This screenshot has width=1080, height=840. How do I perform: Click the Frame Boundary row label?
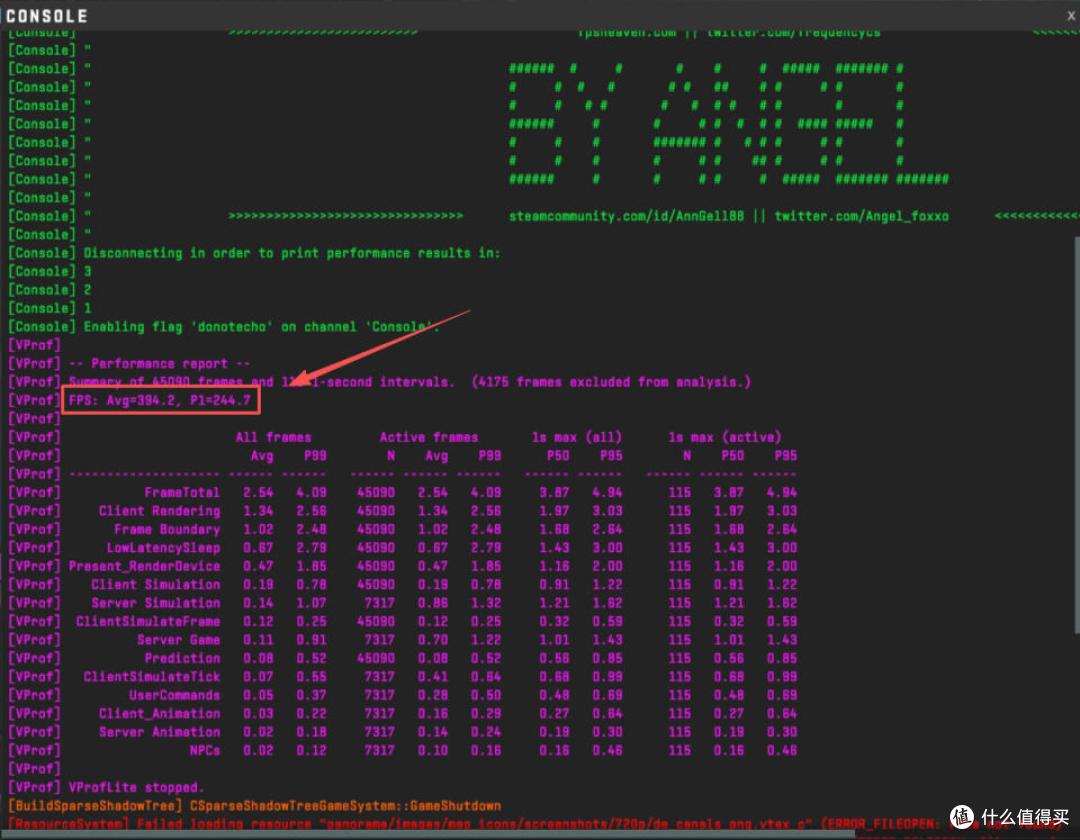point(167,529)
